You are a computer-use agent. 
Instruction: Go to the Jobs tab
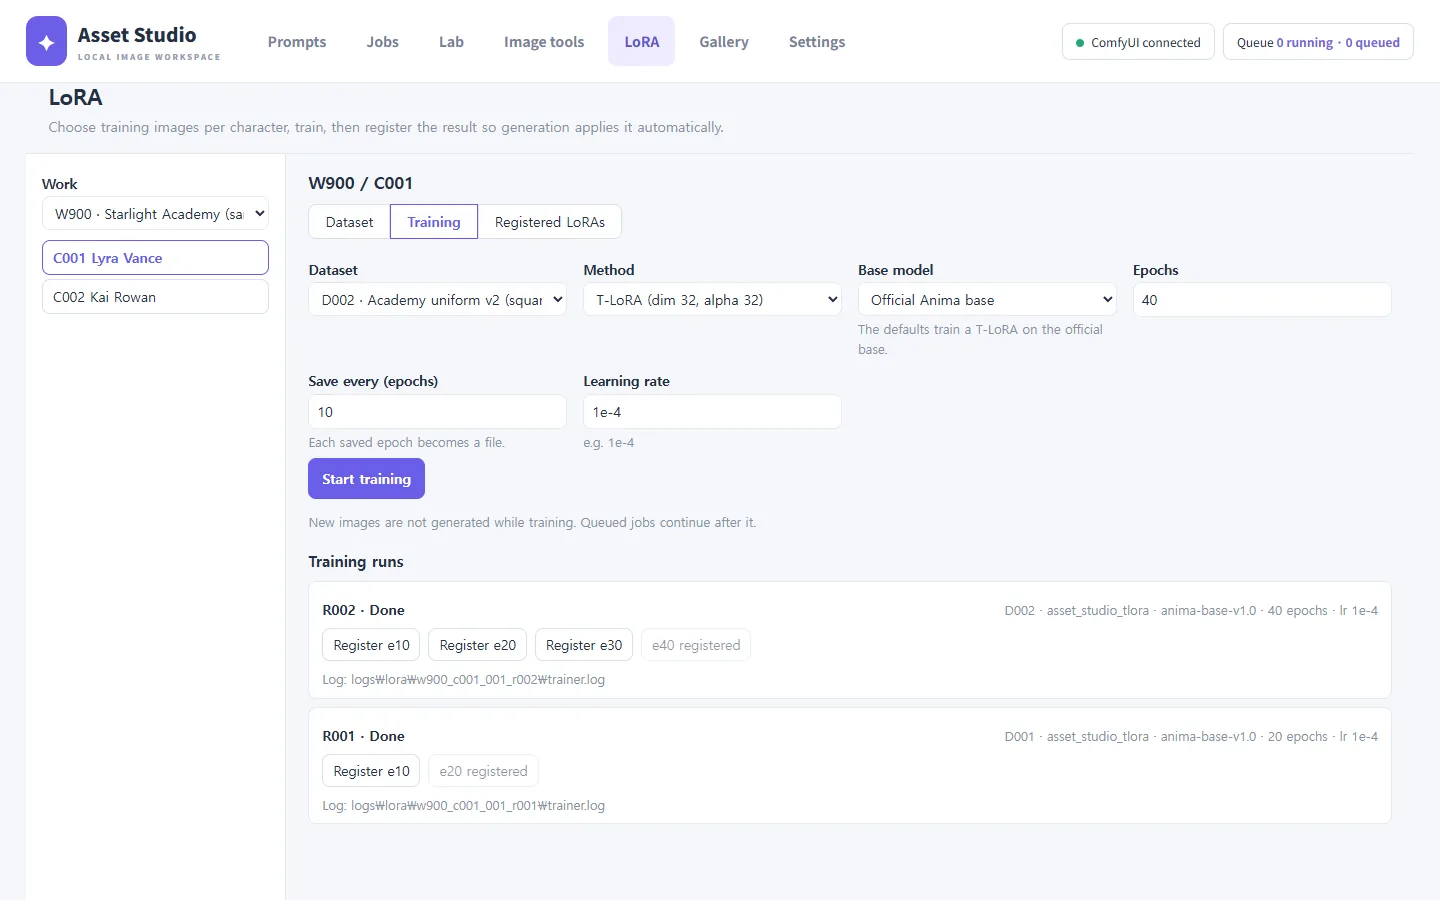[382, 42]
